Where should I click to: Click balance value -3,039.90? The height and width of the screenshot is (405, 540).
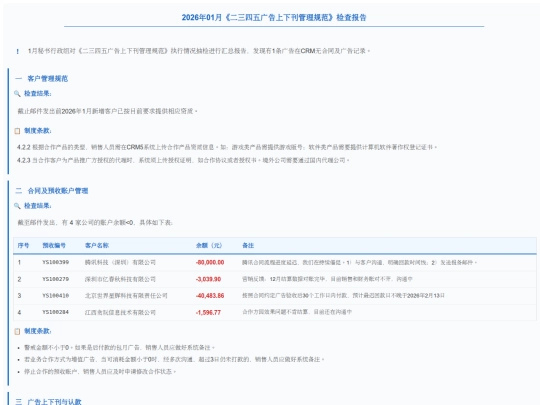click(208, 279)
